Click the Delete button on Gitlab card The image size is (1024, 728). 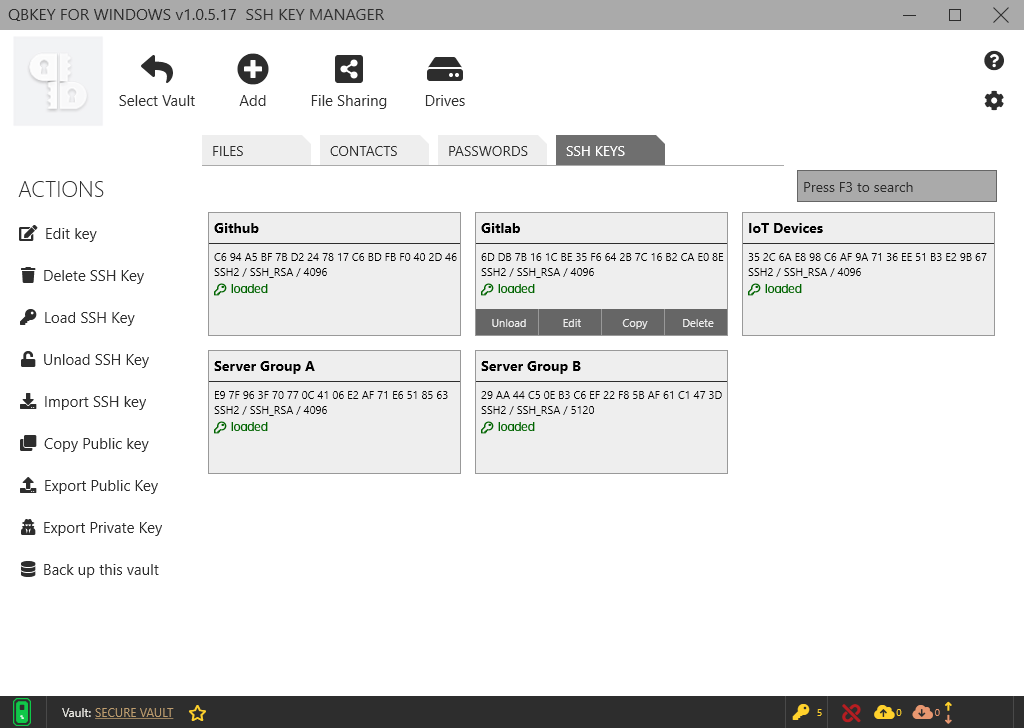(697, 323)
